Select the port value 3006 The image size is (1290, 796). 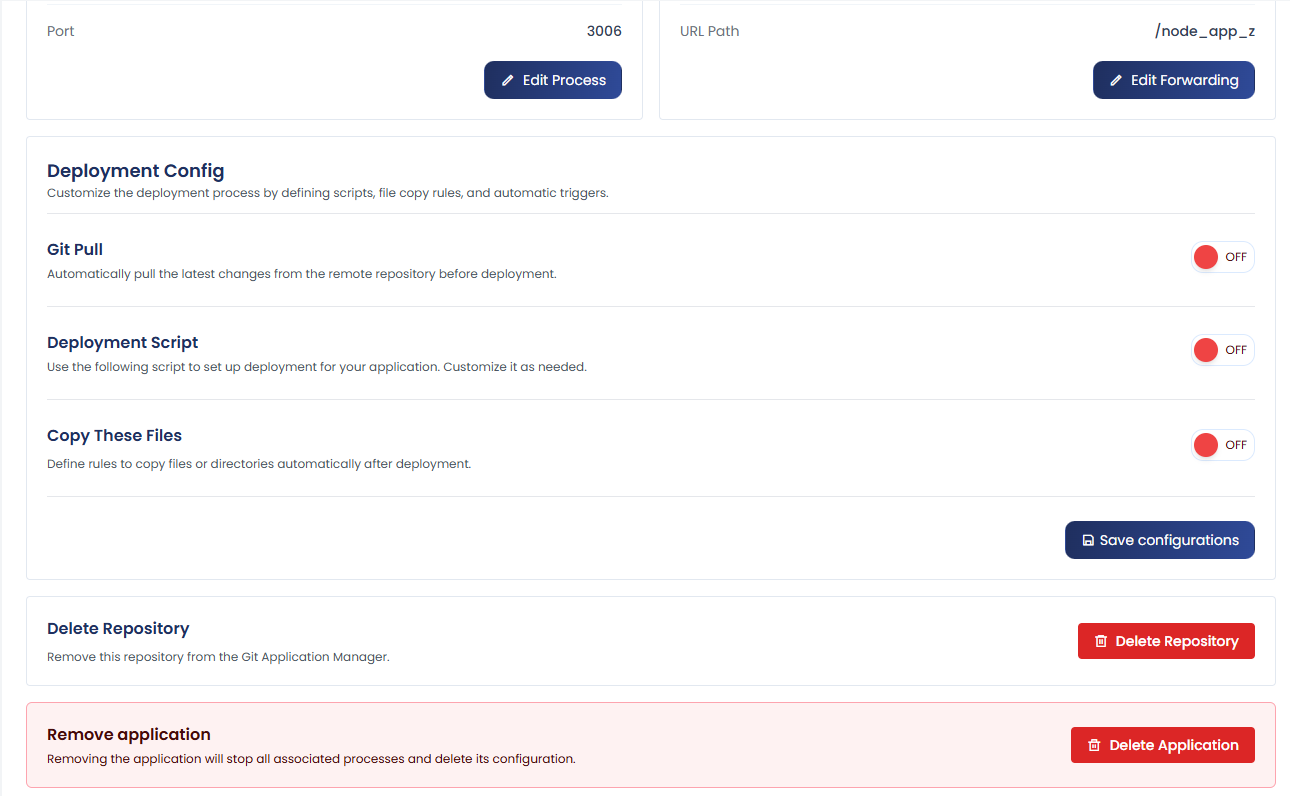[x=604, y=31]
